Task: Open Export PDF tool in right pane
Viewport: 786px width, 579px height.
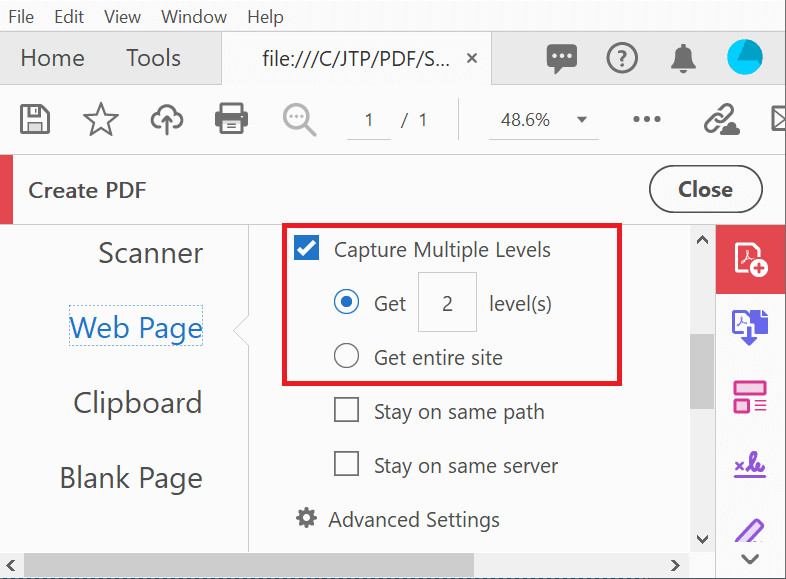Action: pyautogui.click(x=750, y=327)
